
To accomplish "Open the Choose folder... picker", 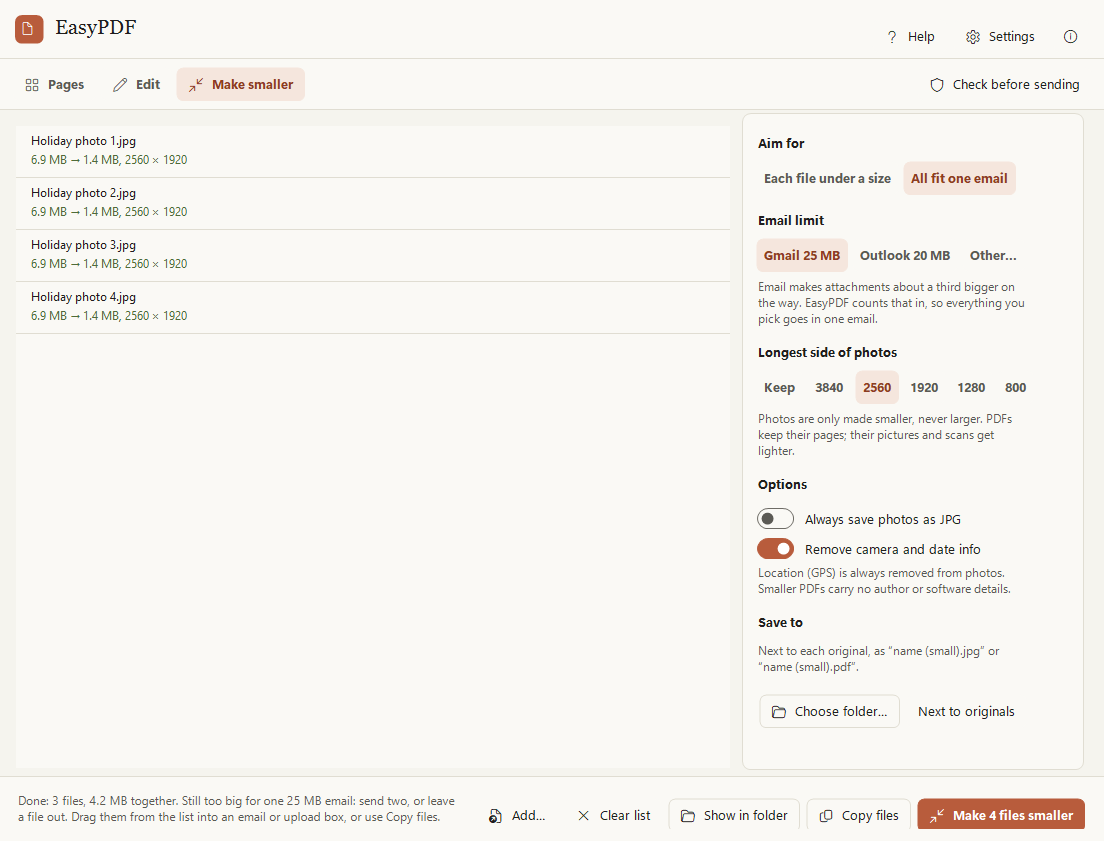I will click(x=829, y=711).
